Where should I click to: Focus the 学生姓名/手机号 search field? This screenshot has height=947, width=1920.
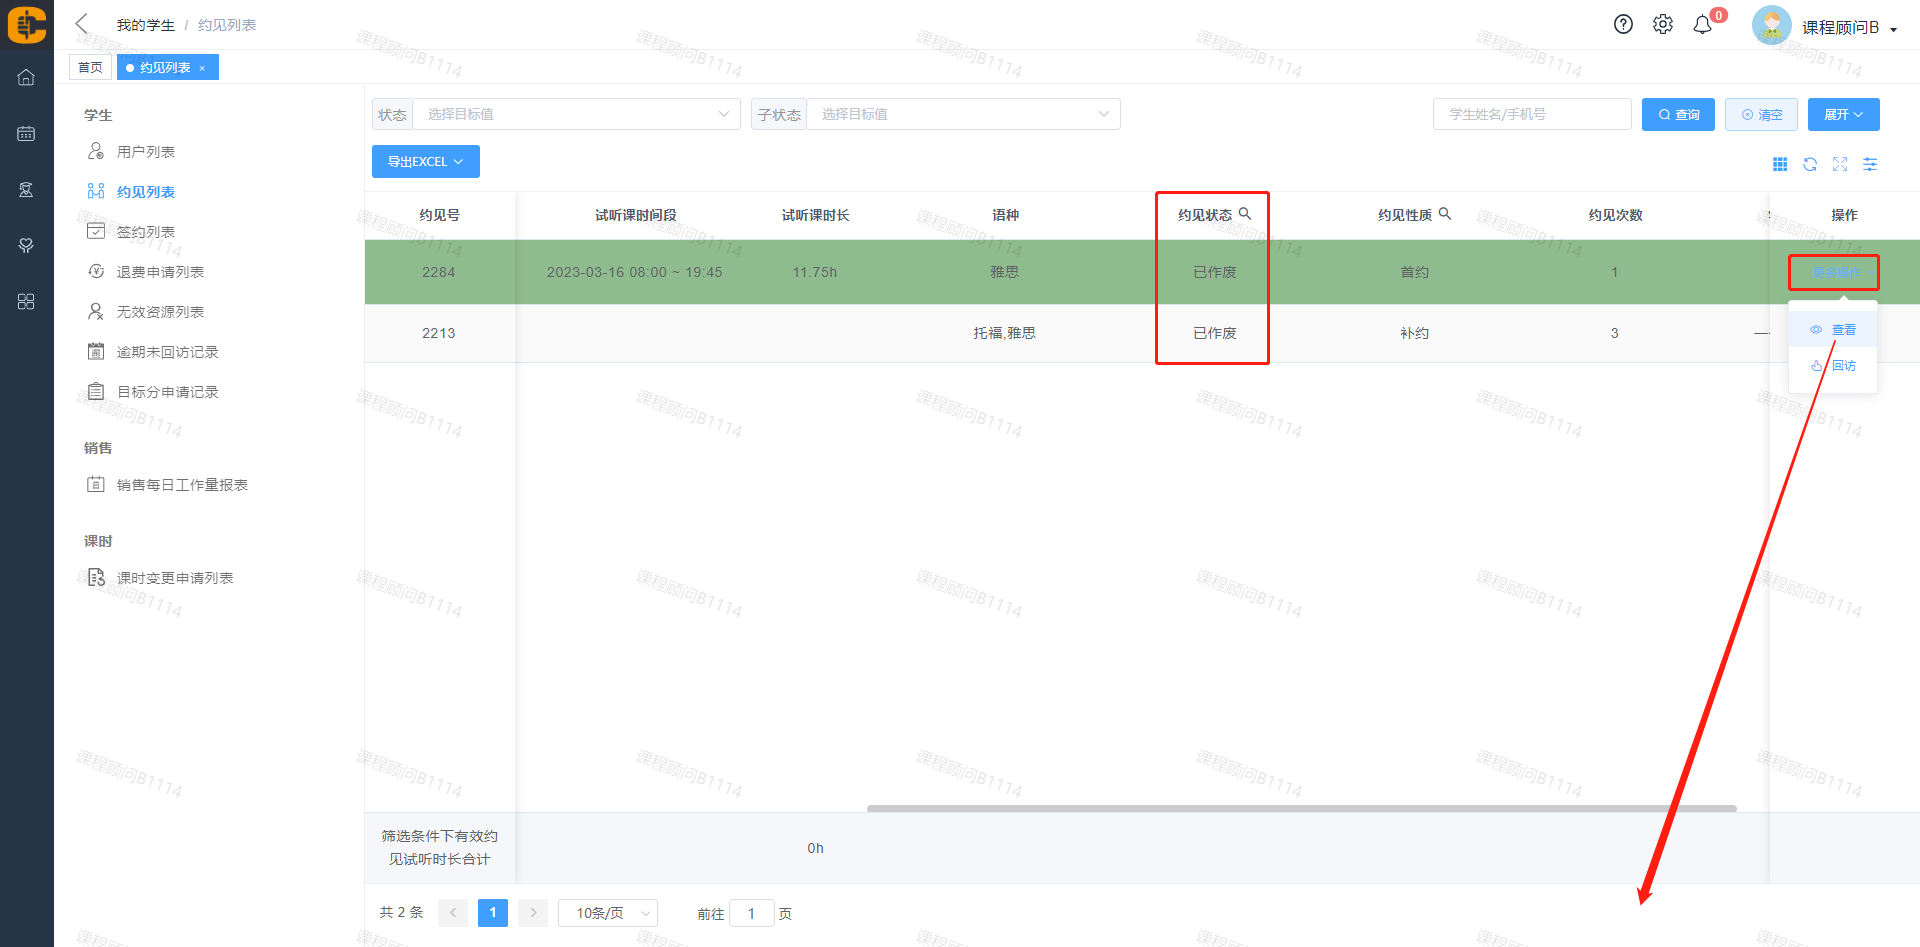point(1531,115)
